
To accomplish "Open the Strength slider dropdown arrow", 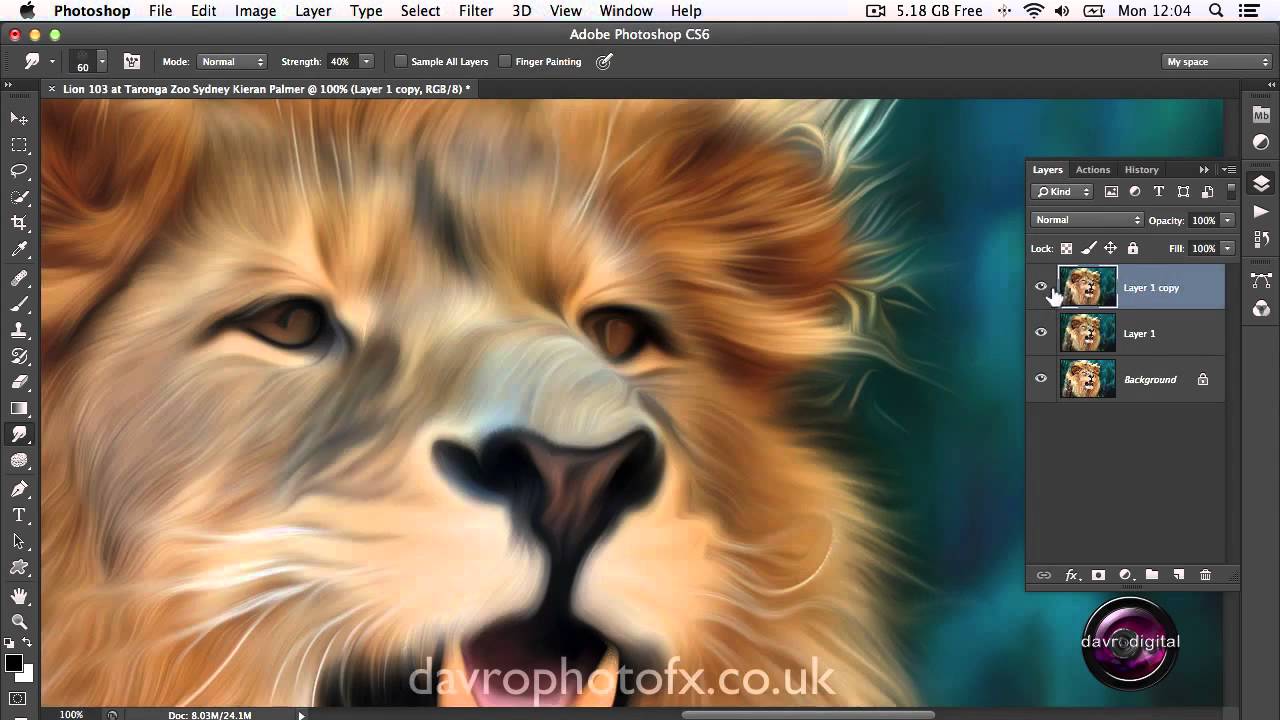I will coord(366,62).
